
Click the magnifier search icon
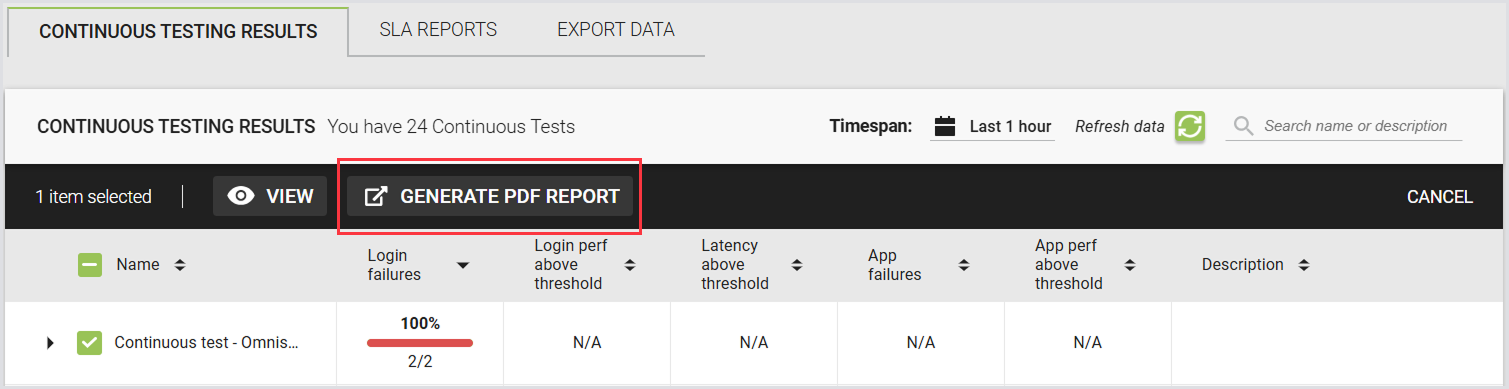click(1243, 126)
